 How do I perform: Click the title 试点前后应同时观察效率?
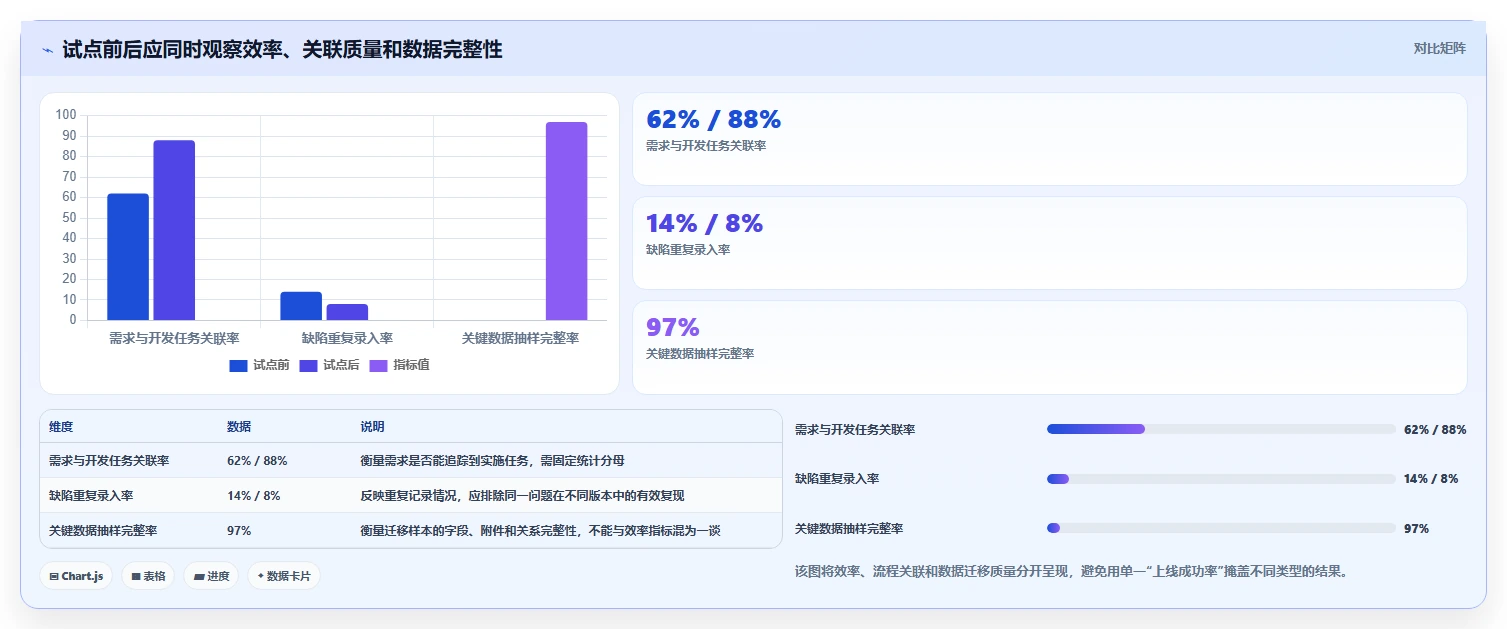(x=282, y=50)
